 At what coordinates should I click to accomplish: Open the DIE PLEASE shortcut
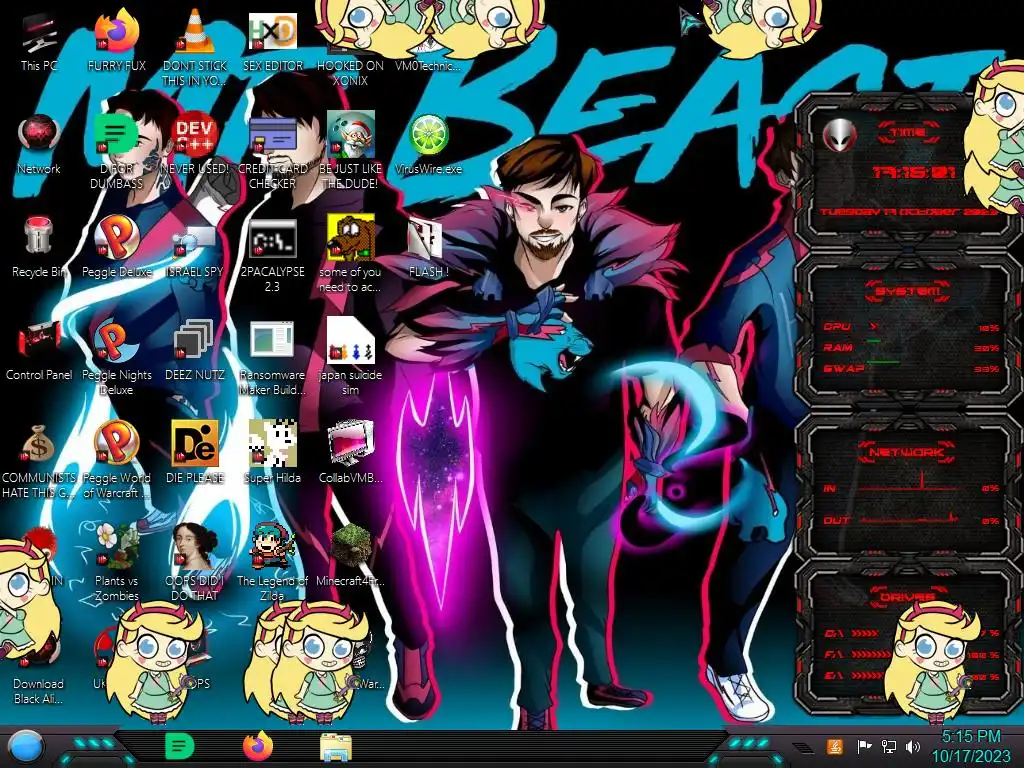pos(195,453)
